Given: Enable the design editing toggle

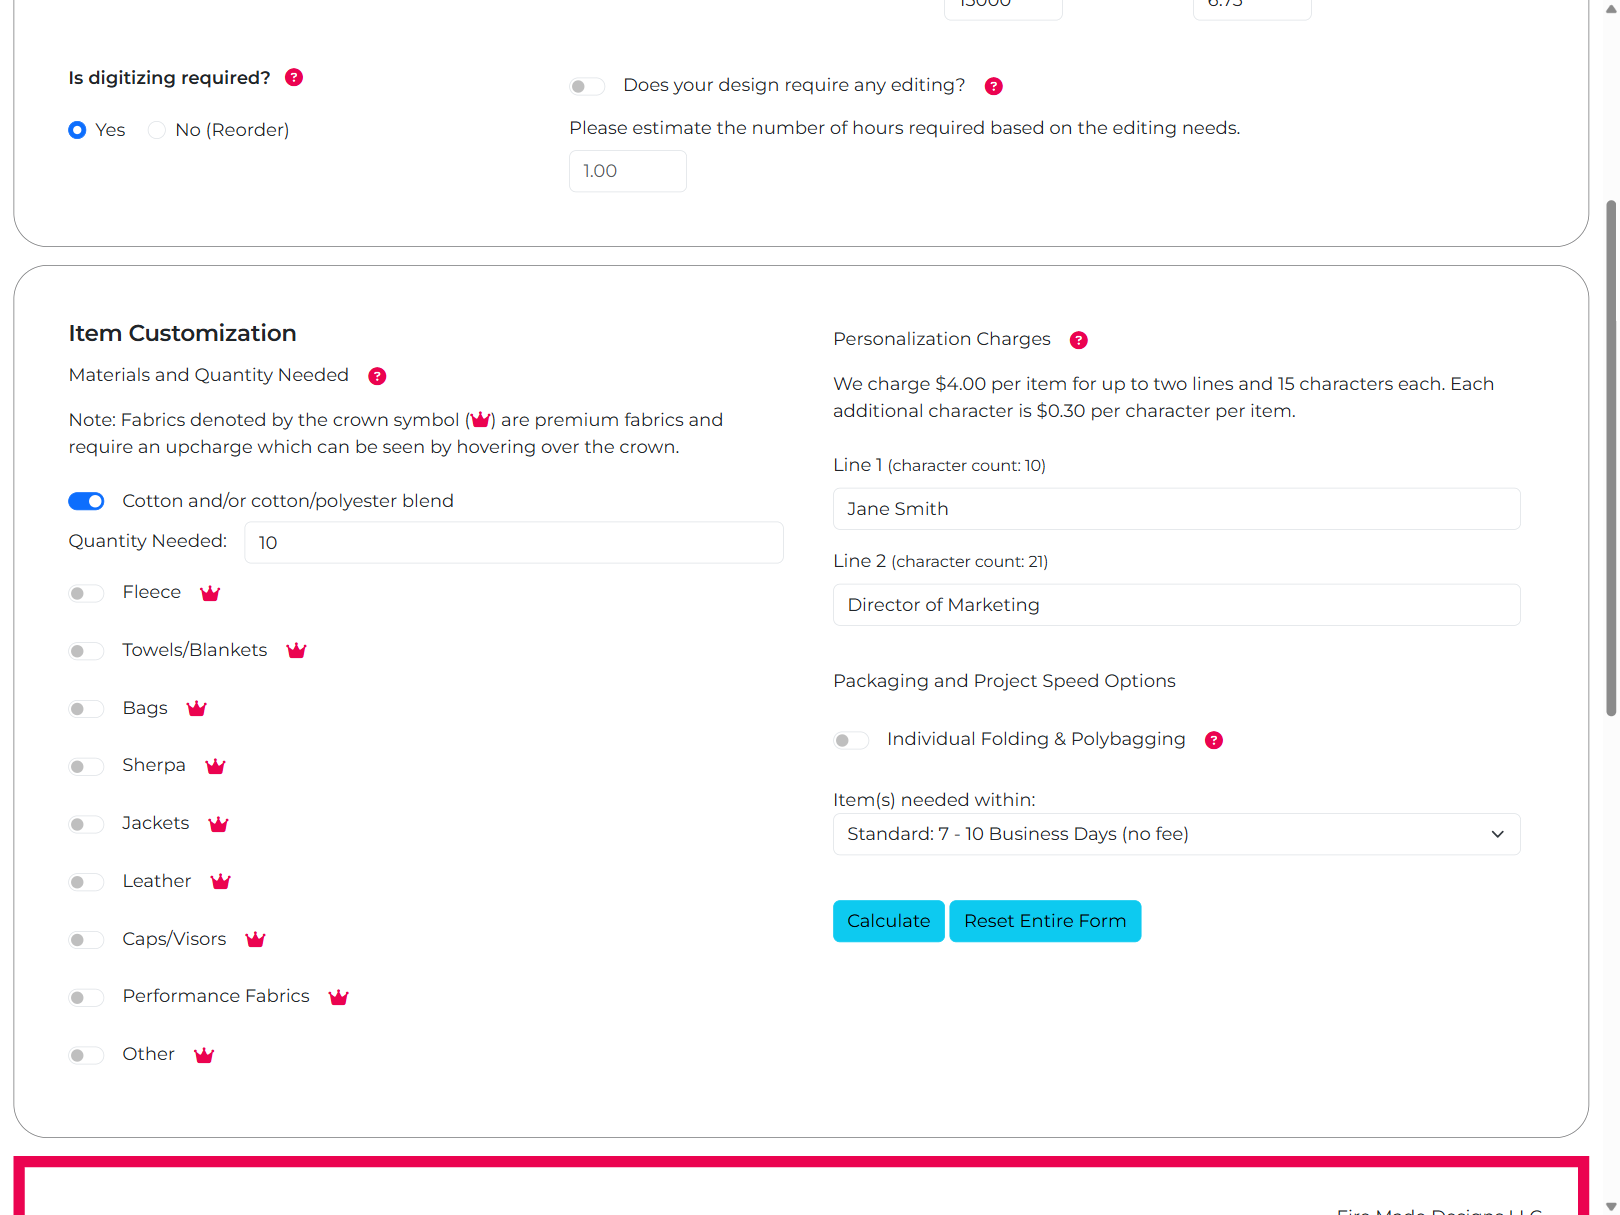Looking at the screenshot, I should pyautogui.click(x=587, y=86).
